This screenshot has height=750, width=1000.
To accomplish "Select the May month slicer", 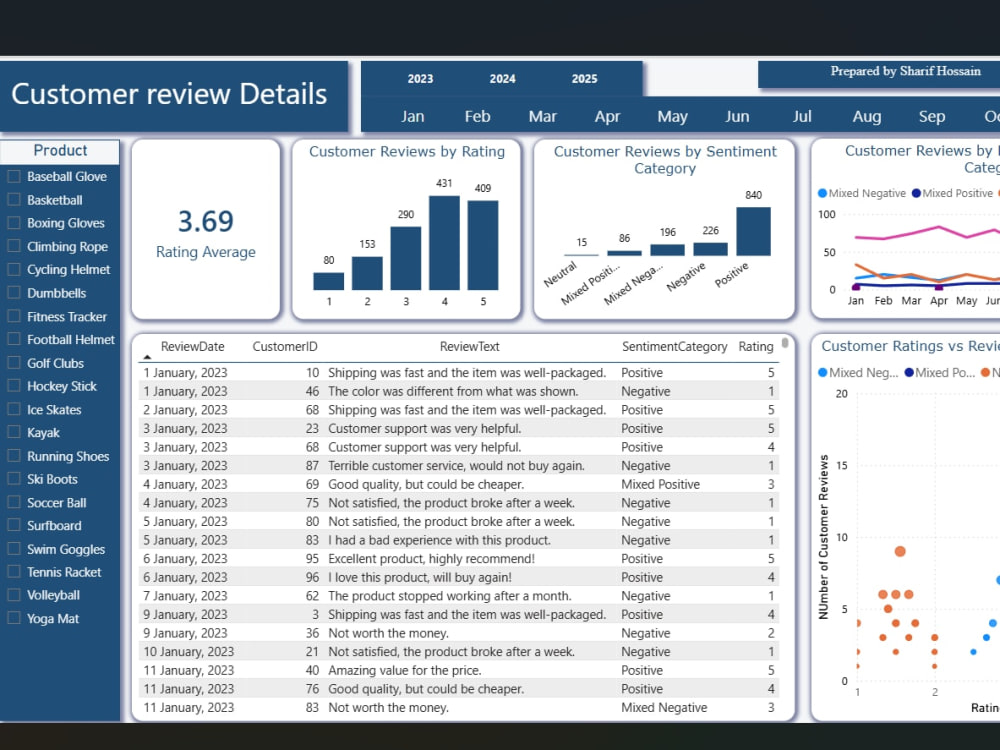I will pos(673,117).
